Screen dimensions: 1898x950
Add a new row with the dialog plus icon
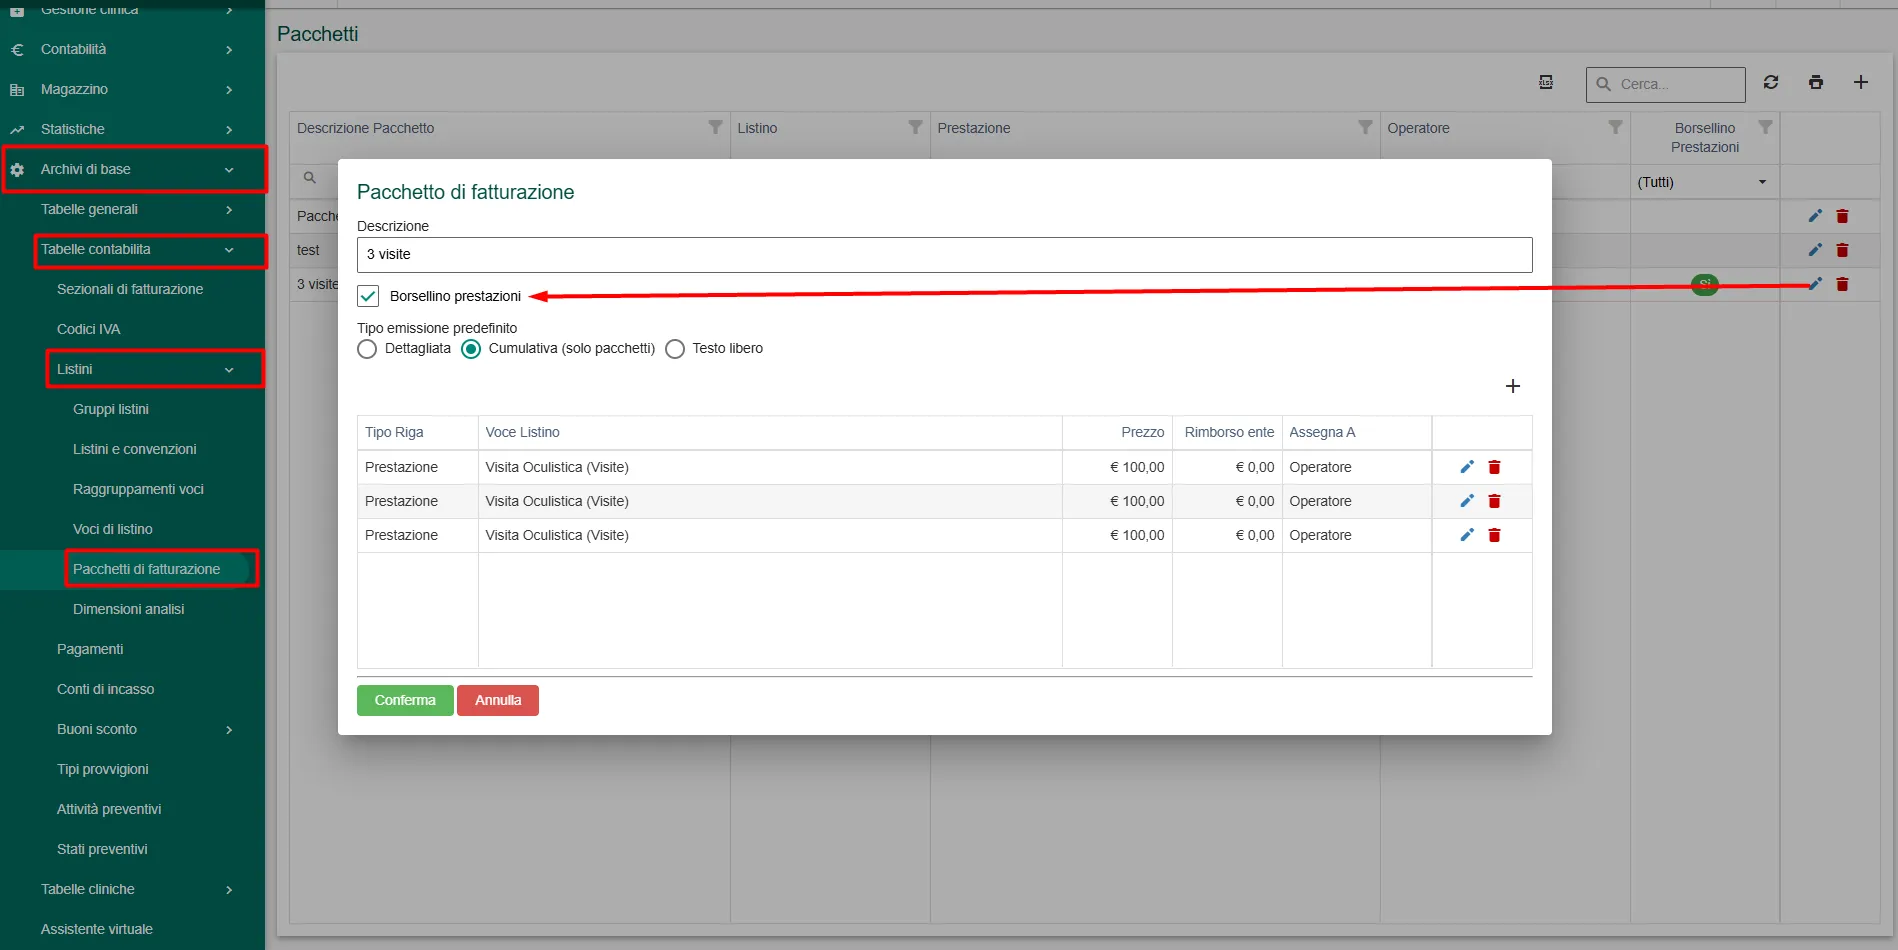tap(1512, 386)
